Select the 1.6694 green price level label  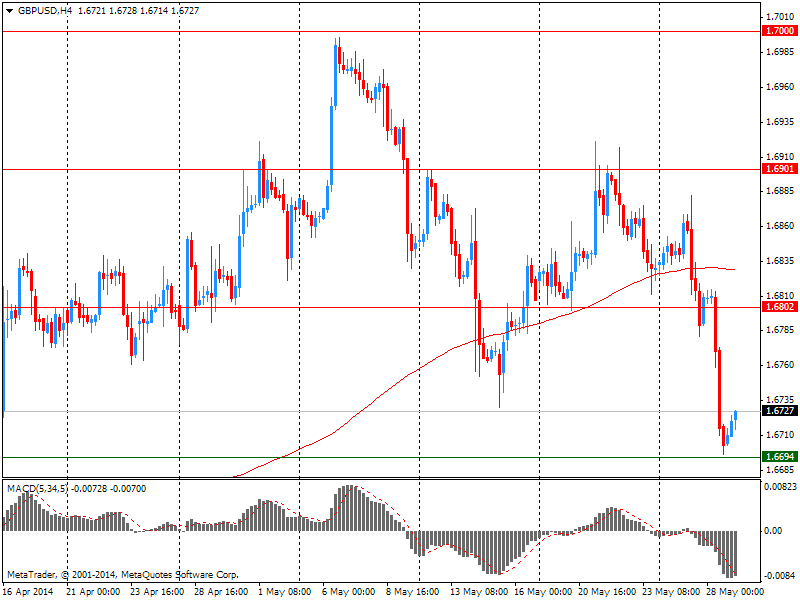pyautogui.click(x=780, y=457)
